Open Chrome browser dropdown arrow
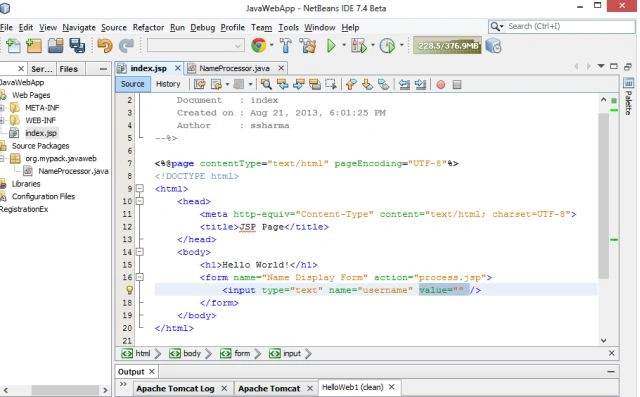The image size is (640, 397). pos(272,45)
